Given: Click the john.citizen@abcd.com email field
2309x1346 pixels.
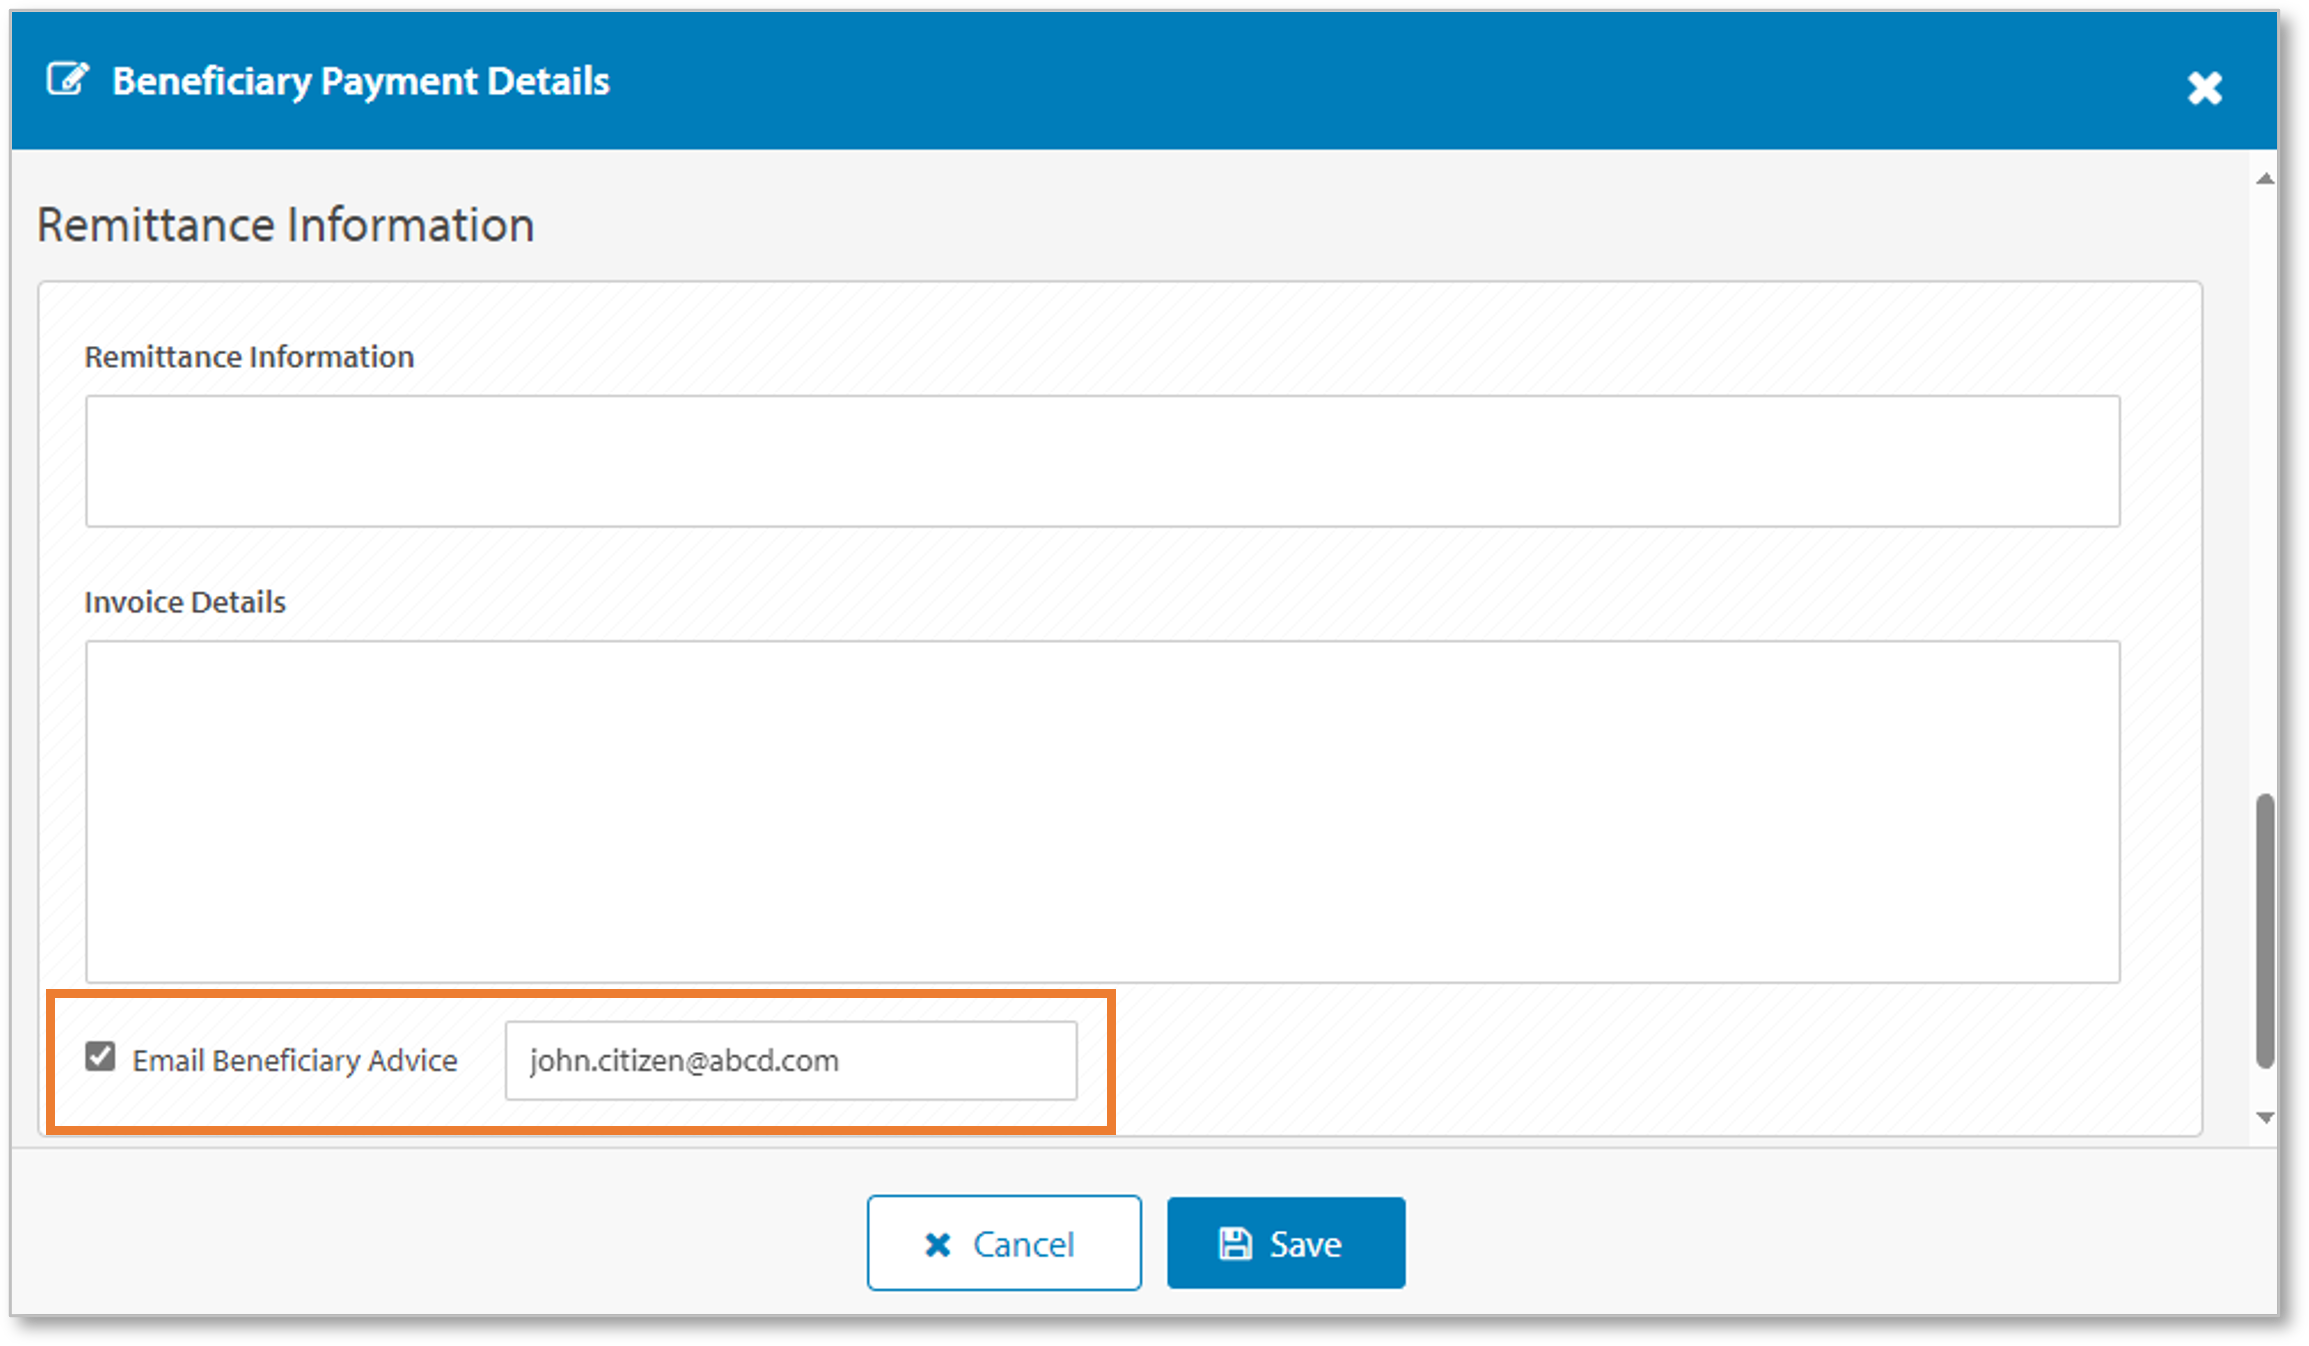Looking at the screenshot, I should [790, 1061].
